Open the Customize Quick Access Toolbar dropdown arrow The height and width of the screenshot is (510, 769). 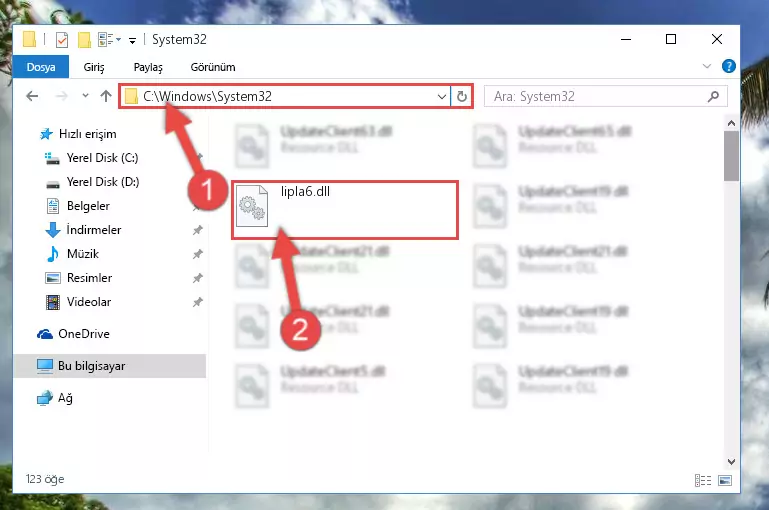tap(132, 41)
